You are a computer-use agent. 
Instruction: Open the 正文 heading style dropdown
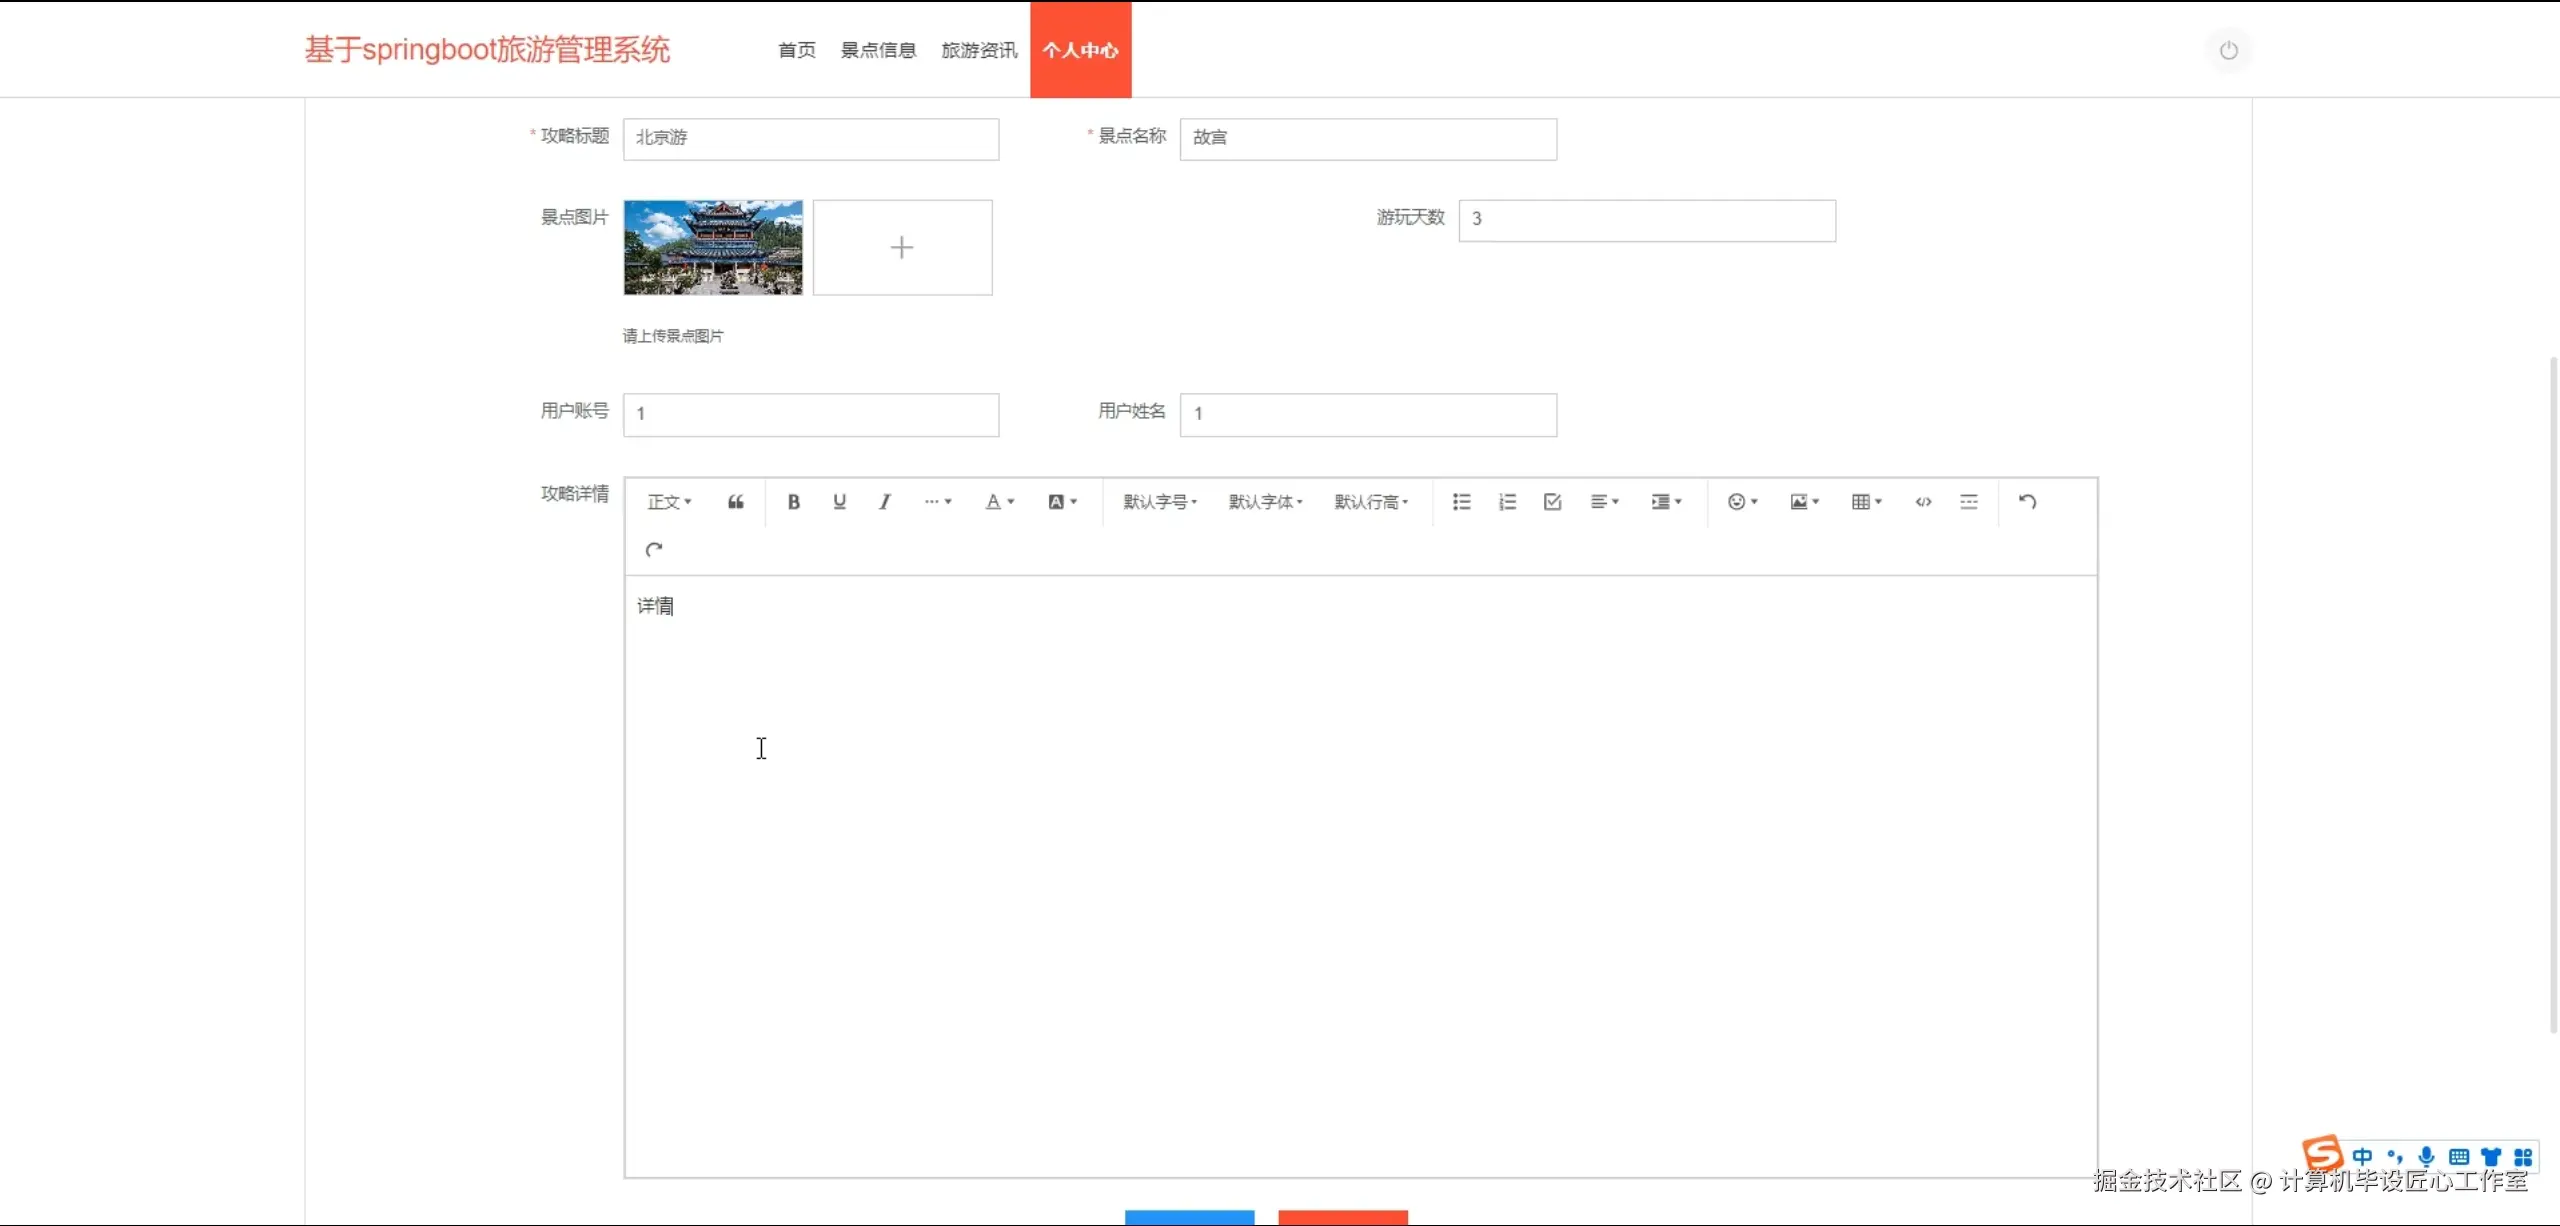click(669, 502)
